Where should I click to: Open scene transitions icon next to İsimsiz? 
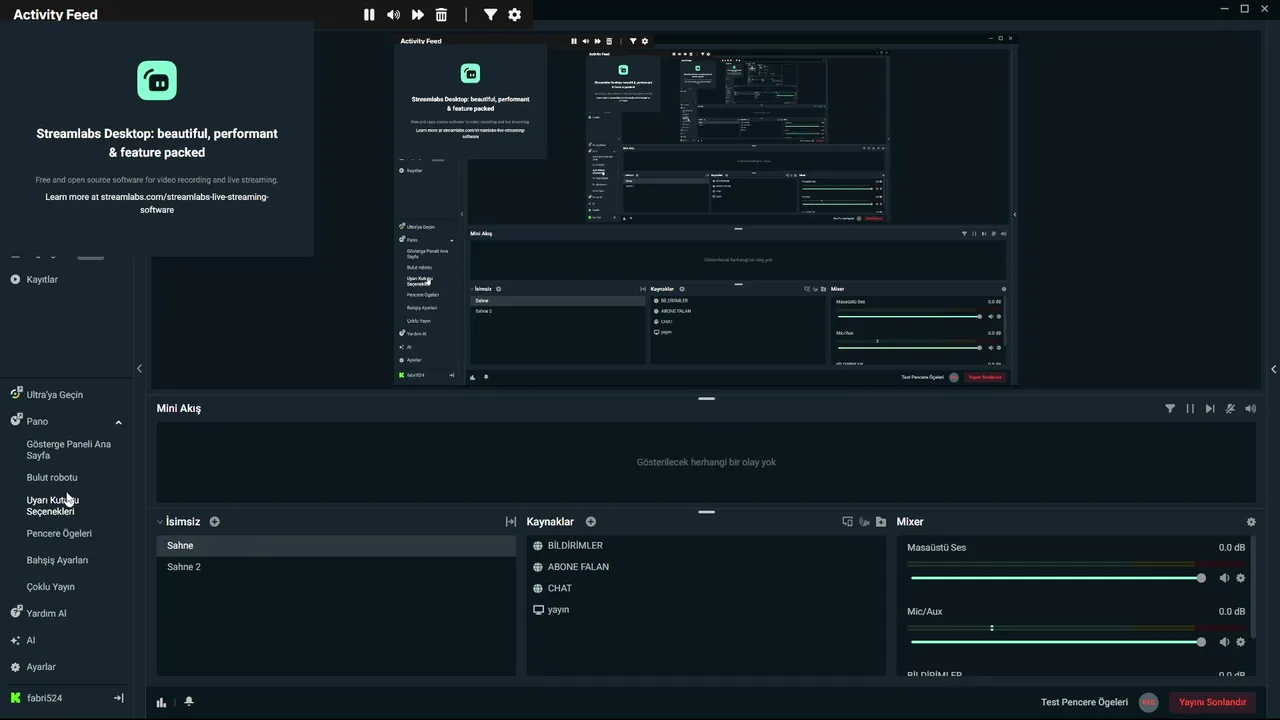pyautogui.click(x=511, y=522)
